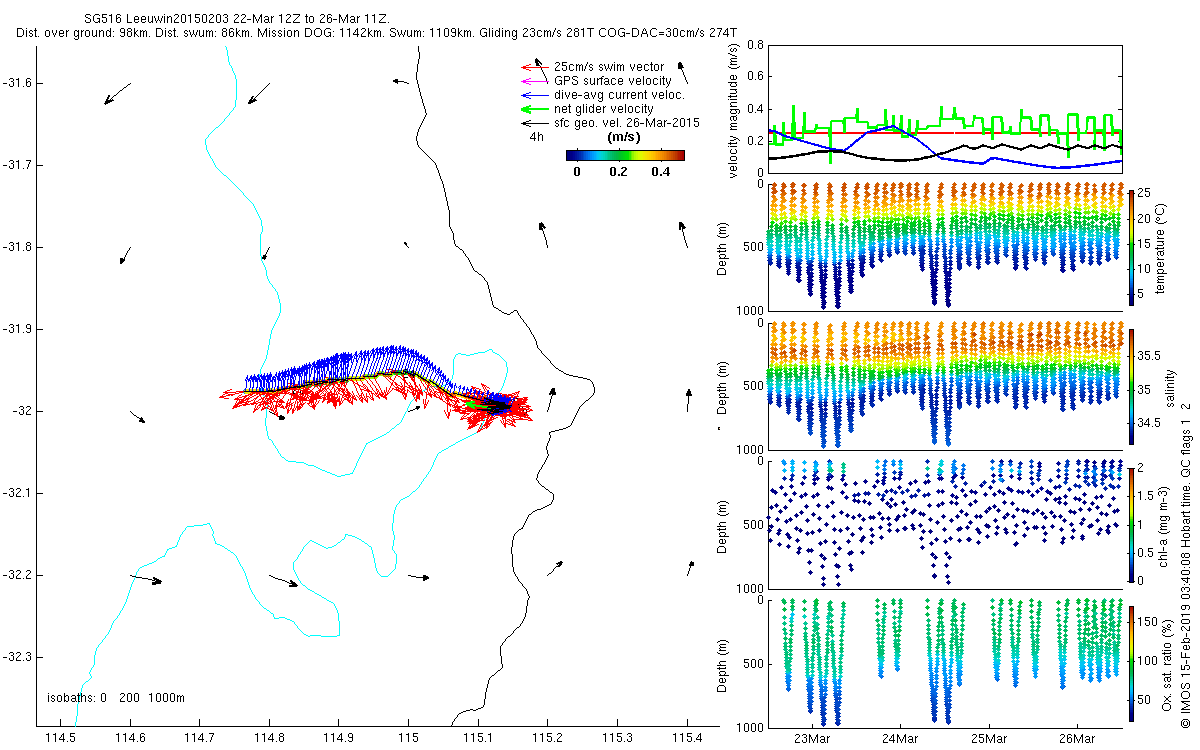Click the '(m/s)' label above the velocity colorbar
Image resolution: width=1200 pixels, height=750 pixels.
click(x=624, y=136)
